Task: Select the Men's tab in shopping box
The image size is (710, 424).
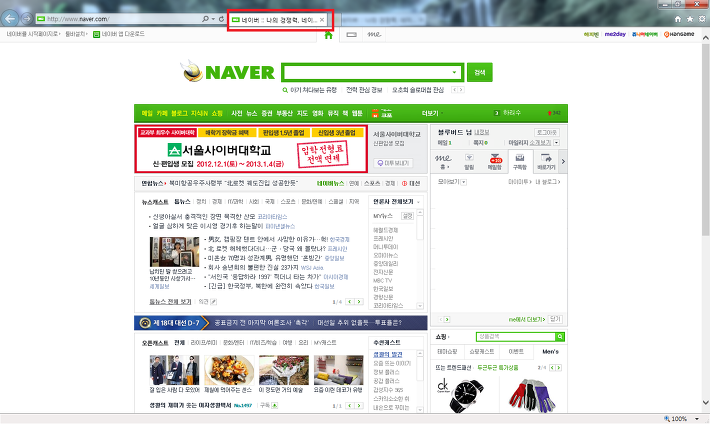Action: click(550, 352)
